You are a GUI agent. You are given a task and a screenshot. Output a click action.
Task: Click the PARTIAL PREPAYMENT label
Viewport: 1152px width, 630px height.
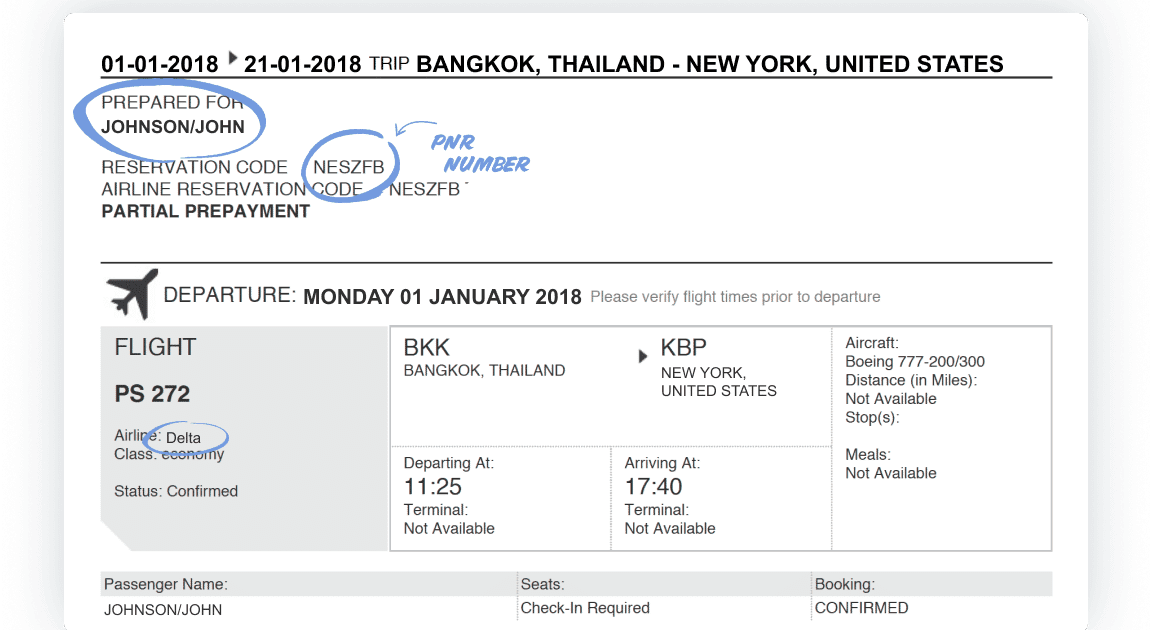(x=206, y=211)
